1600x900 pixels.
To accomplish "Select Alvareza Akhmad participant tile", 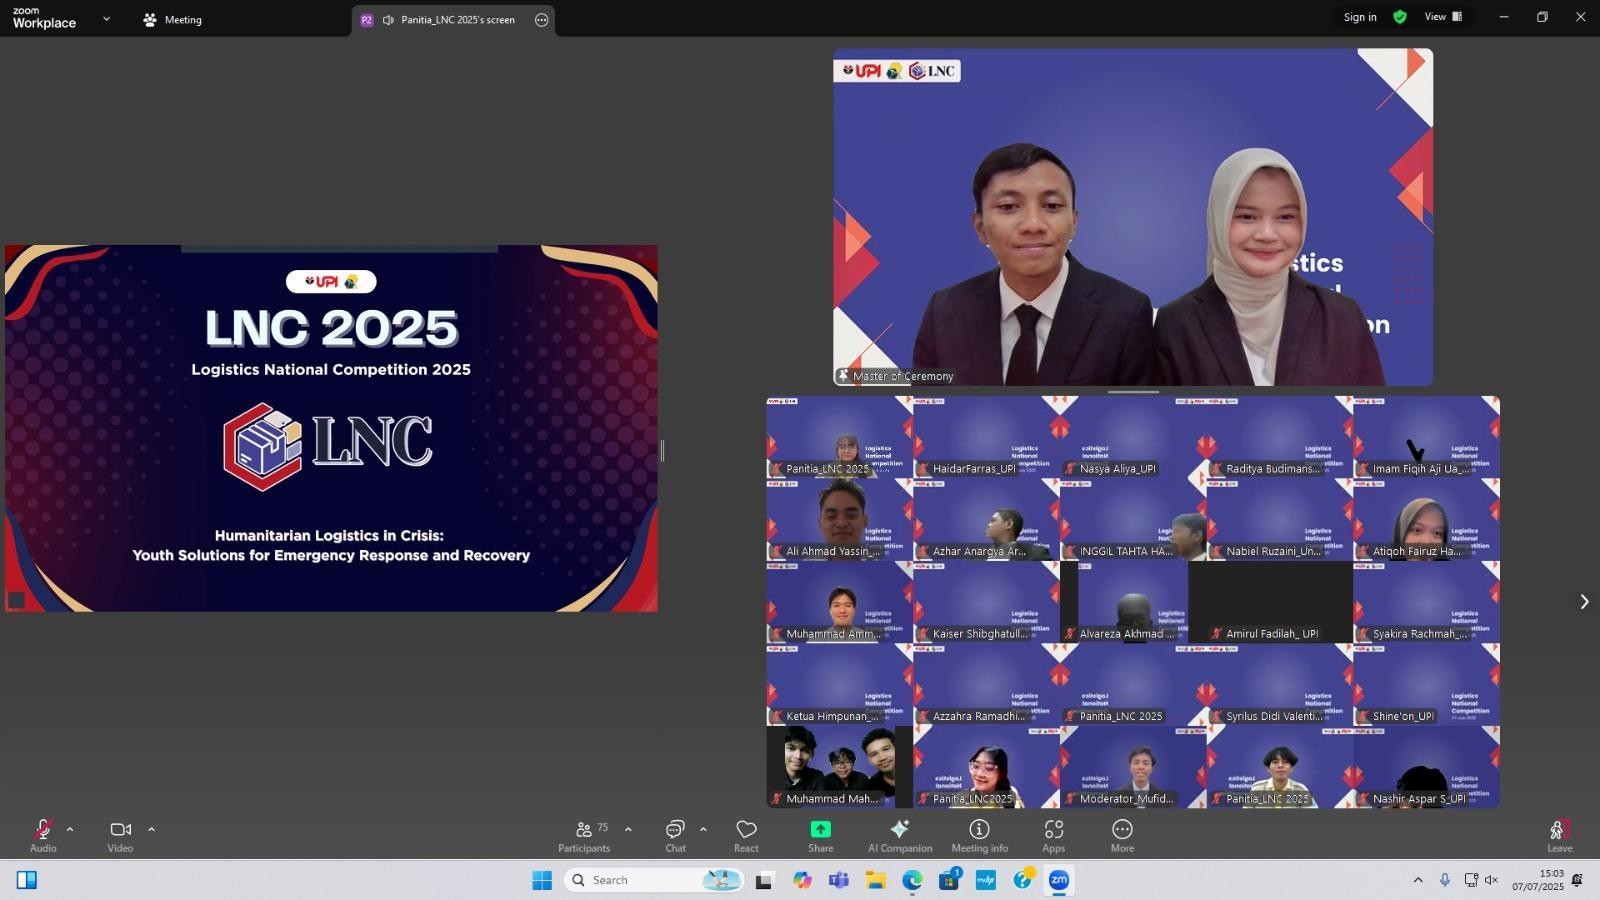I will point(1133,602).
